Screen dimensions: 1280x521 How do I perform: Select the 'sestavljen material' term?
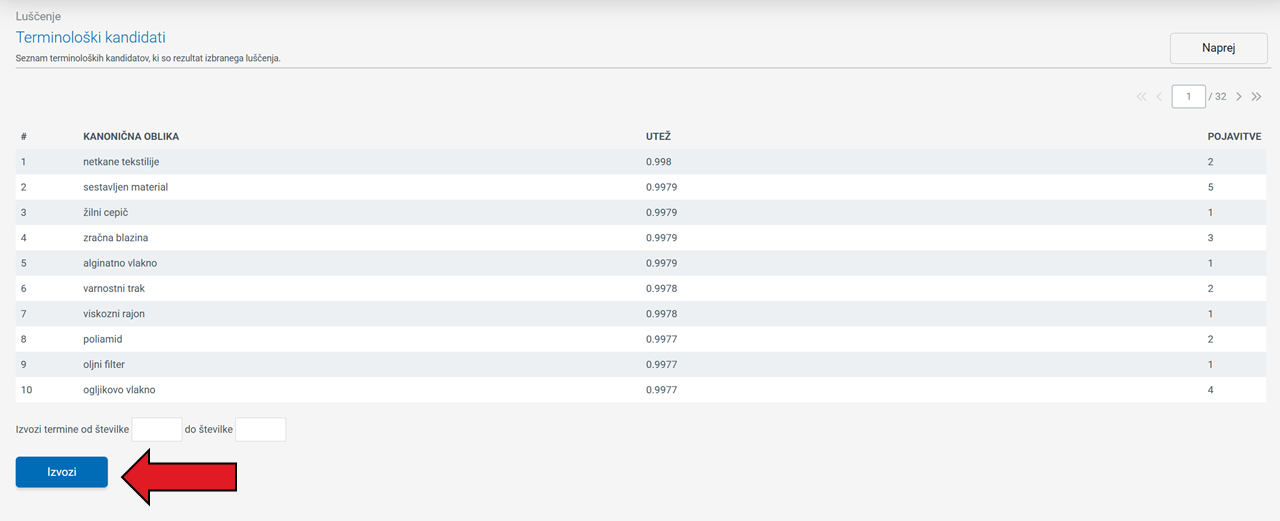click(x=125, y=187)
